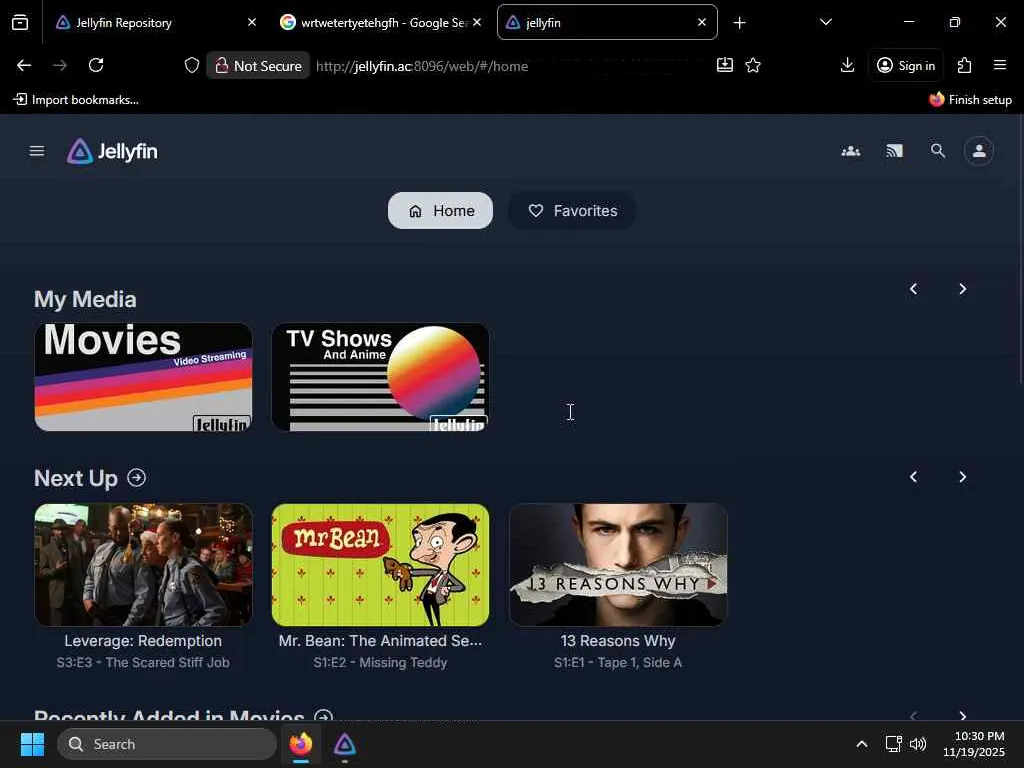Open the Jellyfin hamburger menu

point(37,152)
